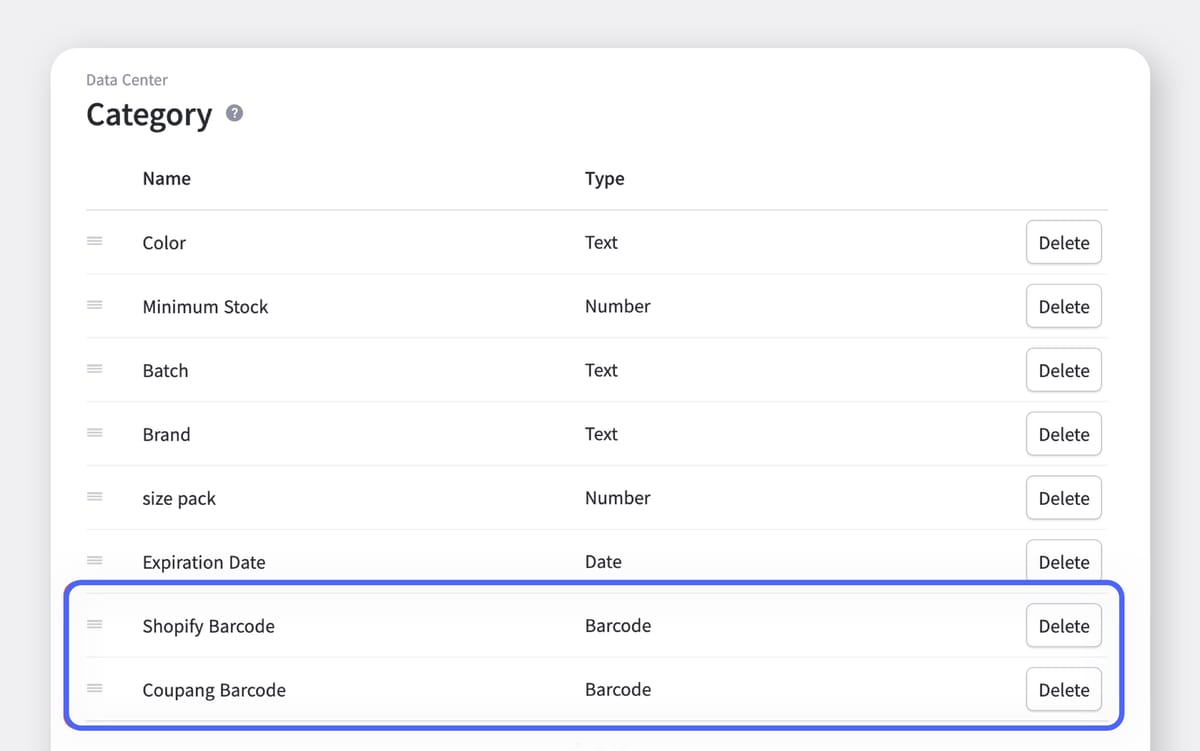
Task: Select the size pack reorder handle
Action: [x=95, y=497]
